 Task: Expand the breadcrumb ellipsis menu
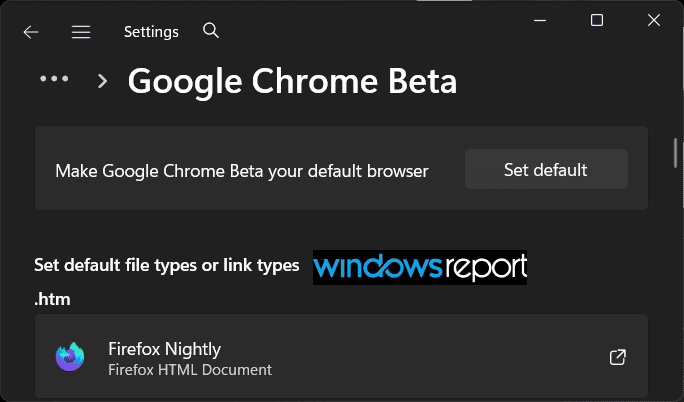pyautogui.click(x=54, y=79)
